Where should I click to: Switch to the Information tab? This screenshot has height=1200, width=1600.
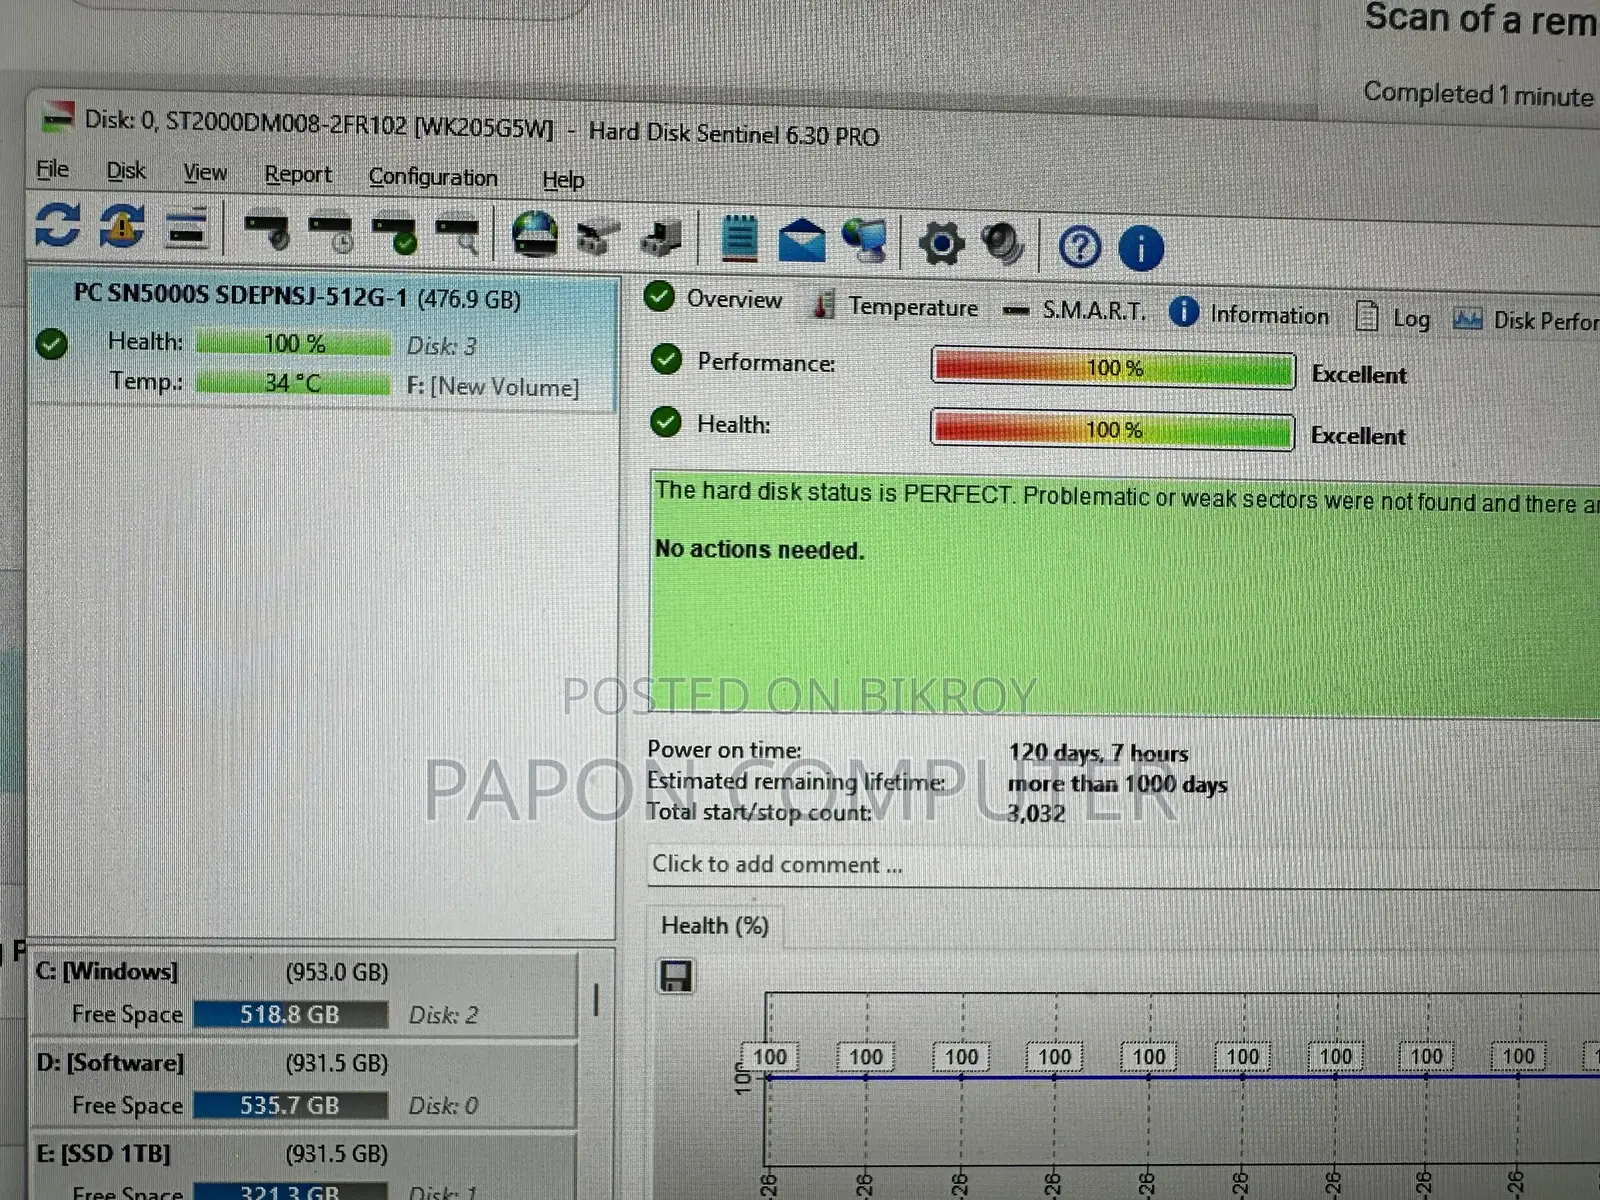(1250, 314)
